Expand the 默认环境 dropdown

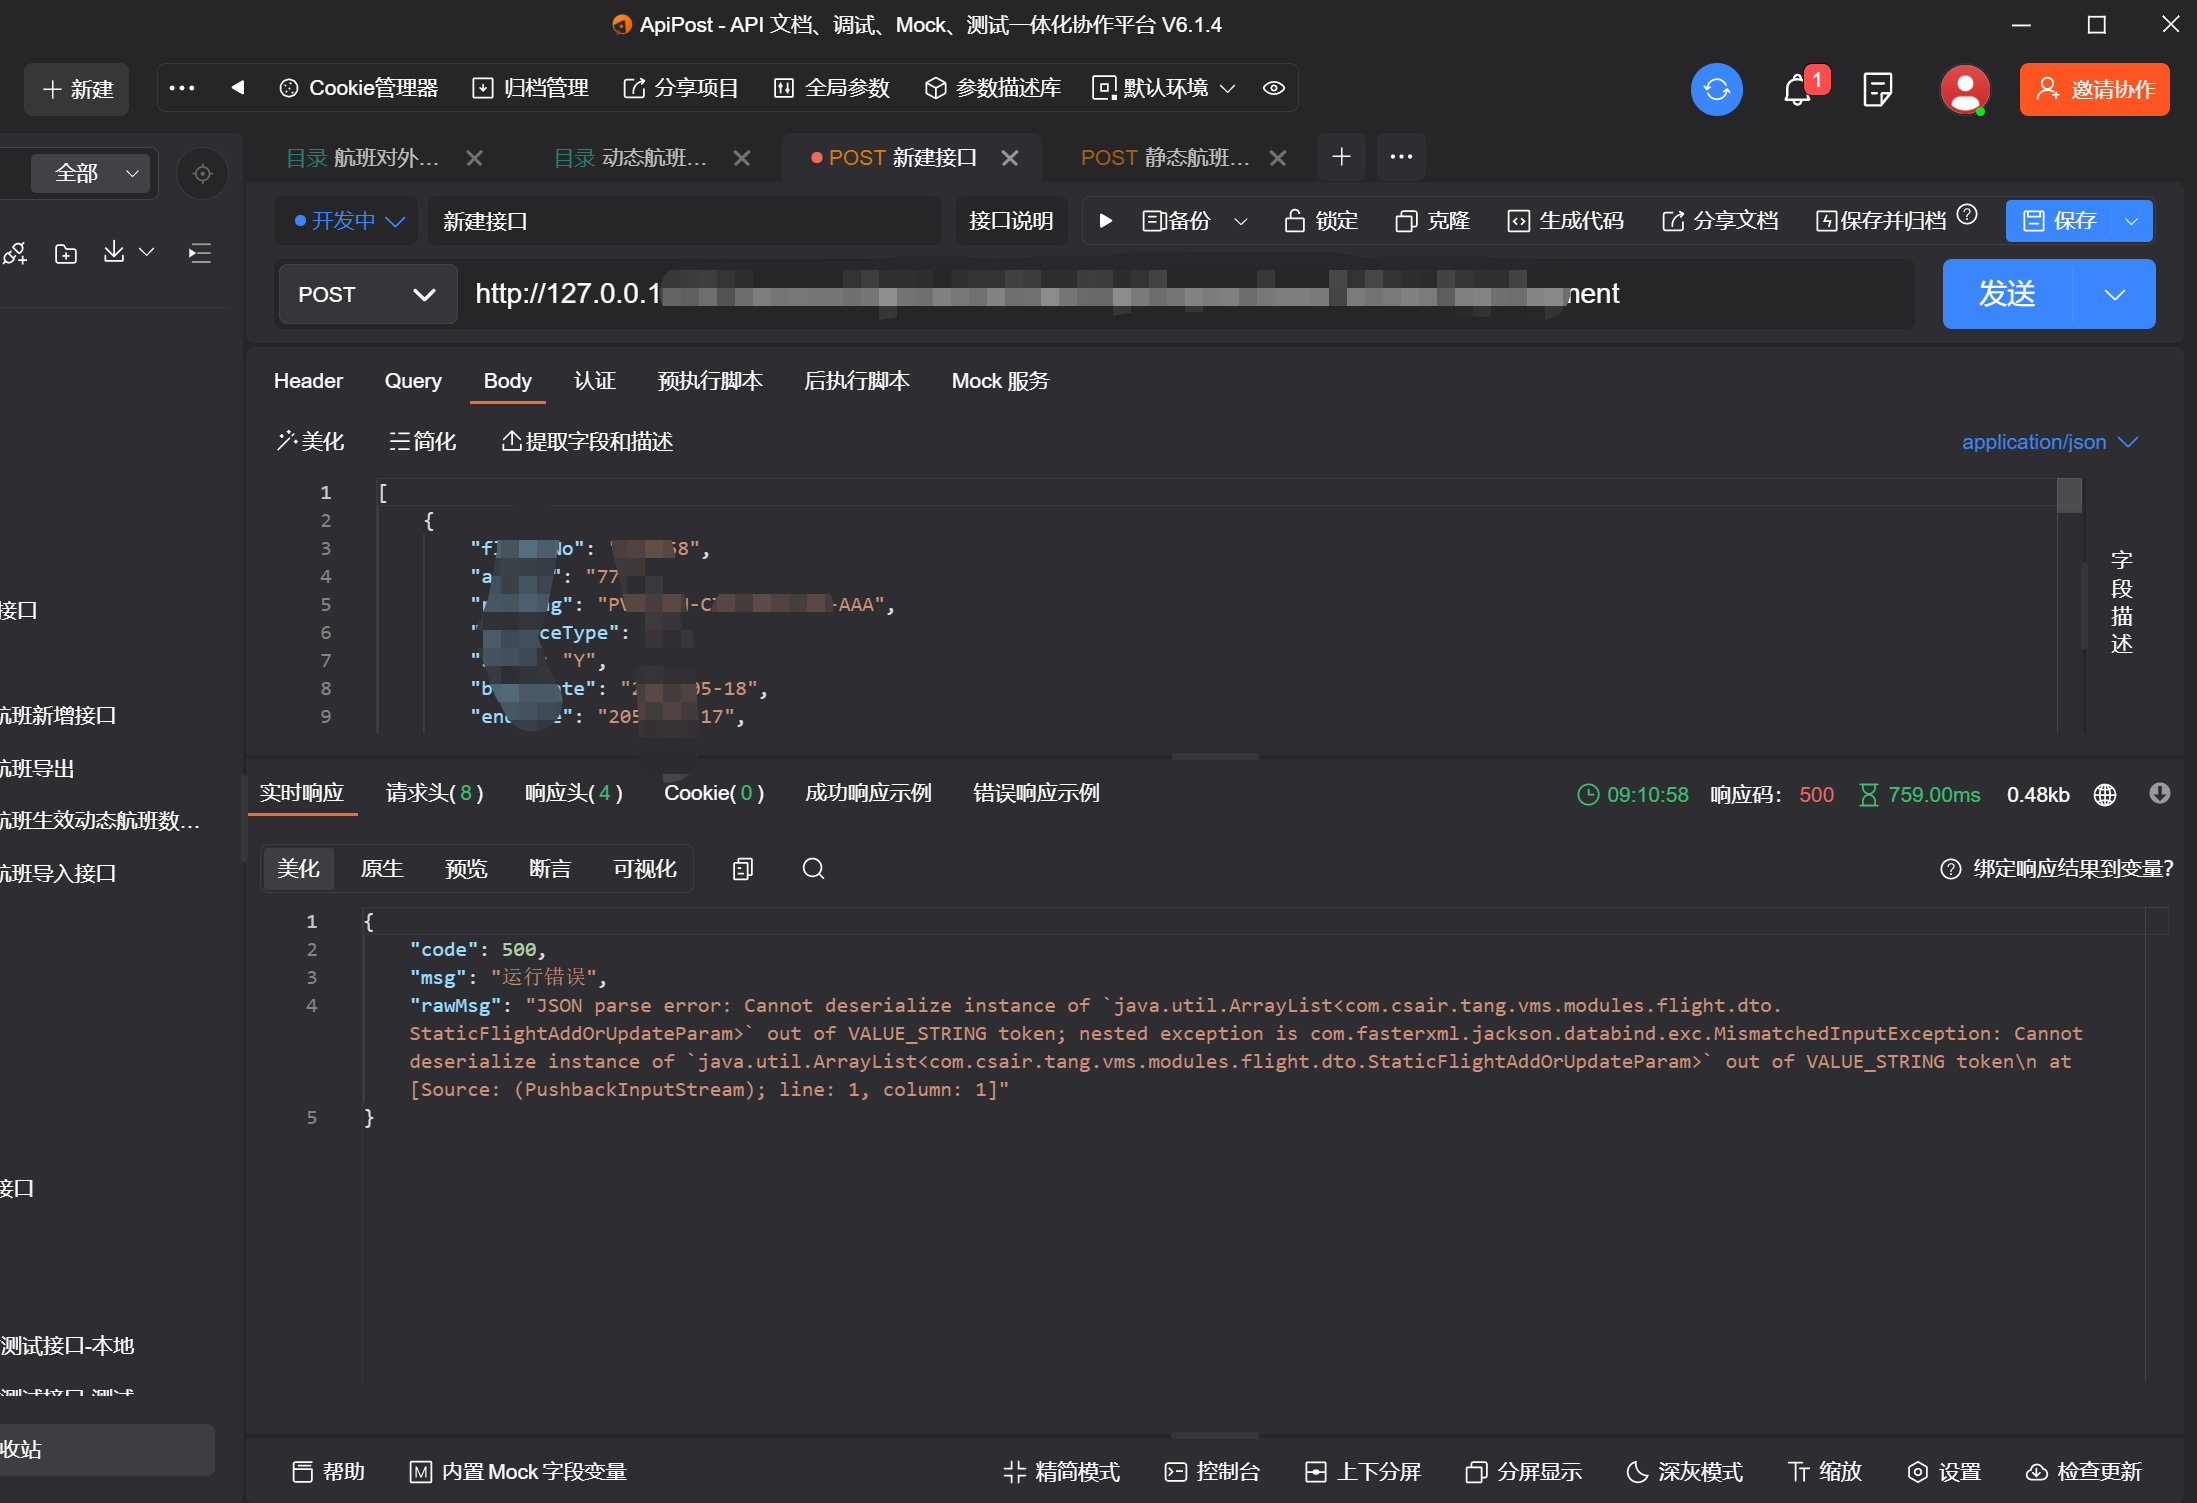point(1165,88)
